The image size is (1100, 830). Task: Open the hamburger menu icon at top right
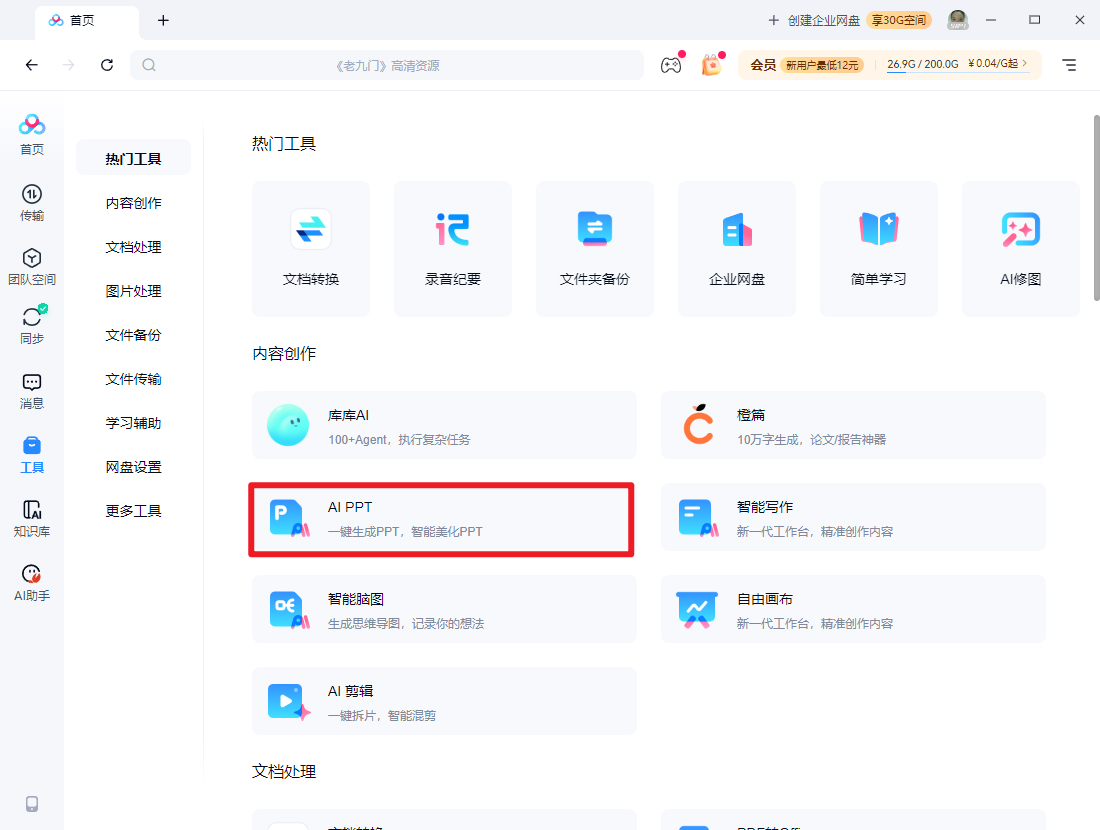(1069, 65)
